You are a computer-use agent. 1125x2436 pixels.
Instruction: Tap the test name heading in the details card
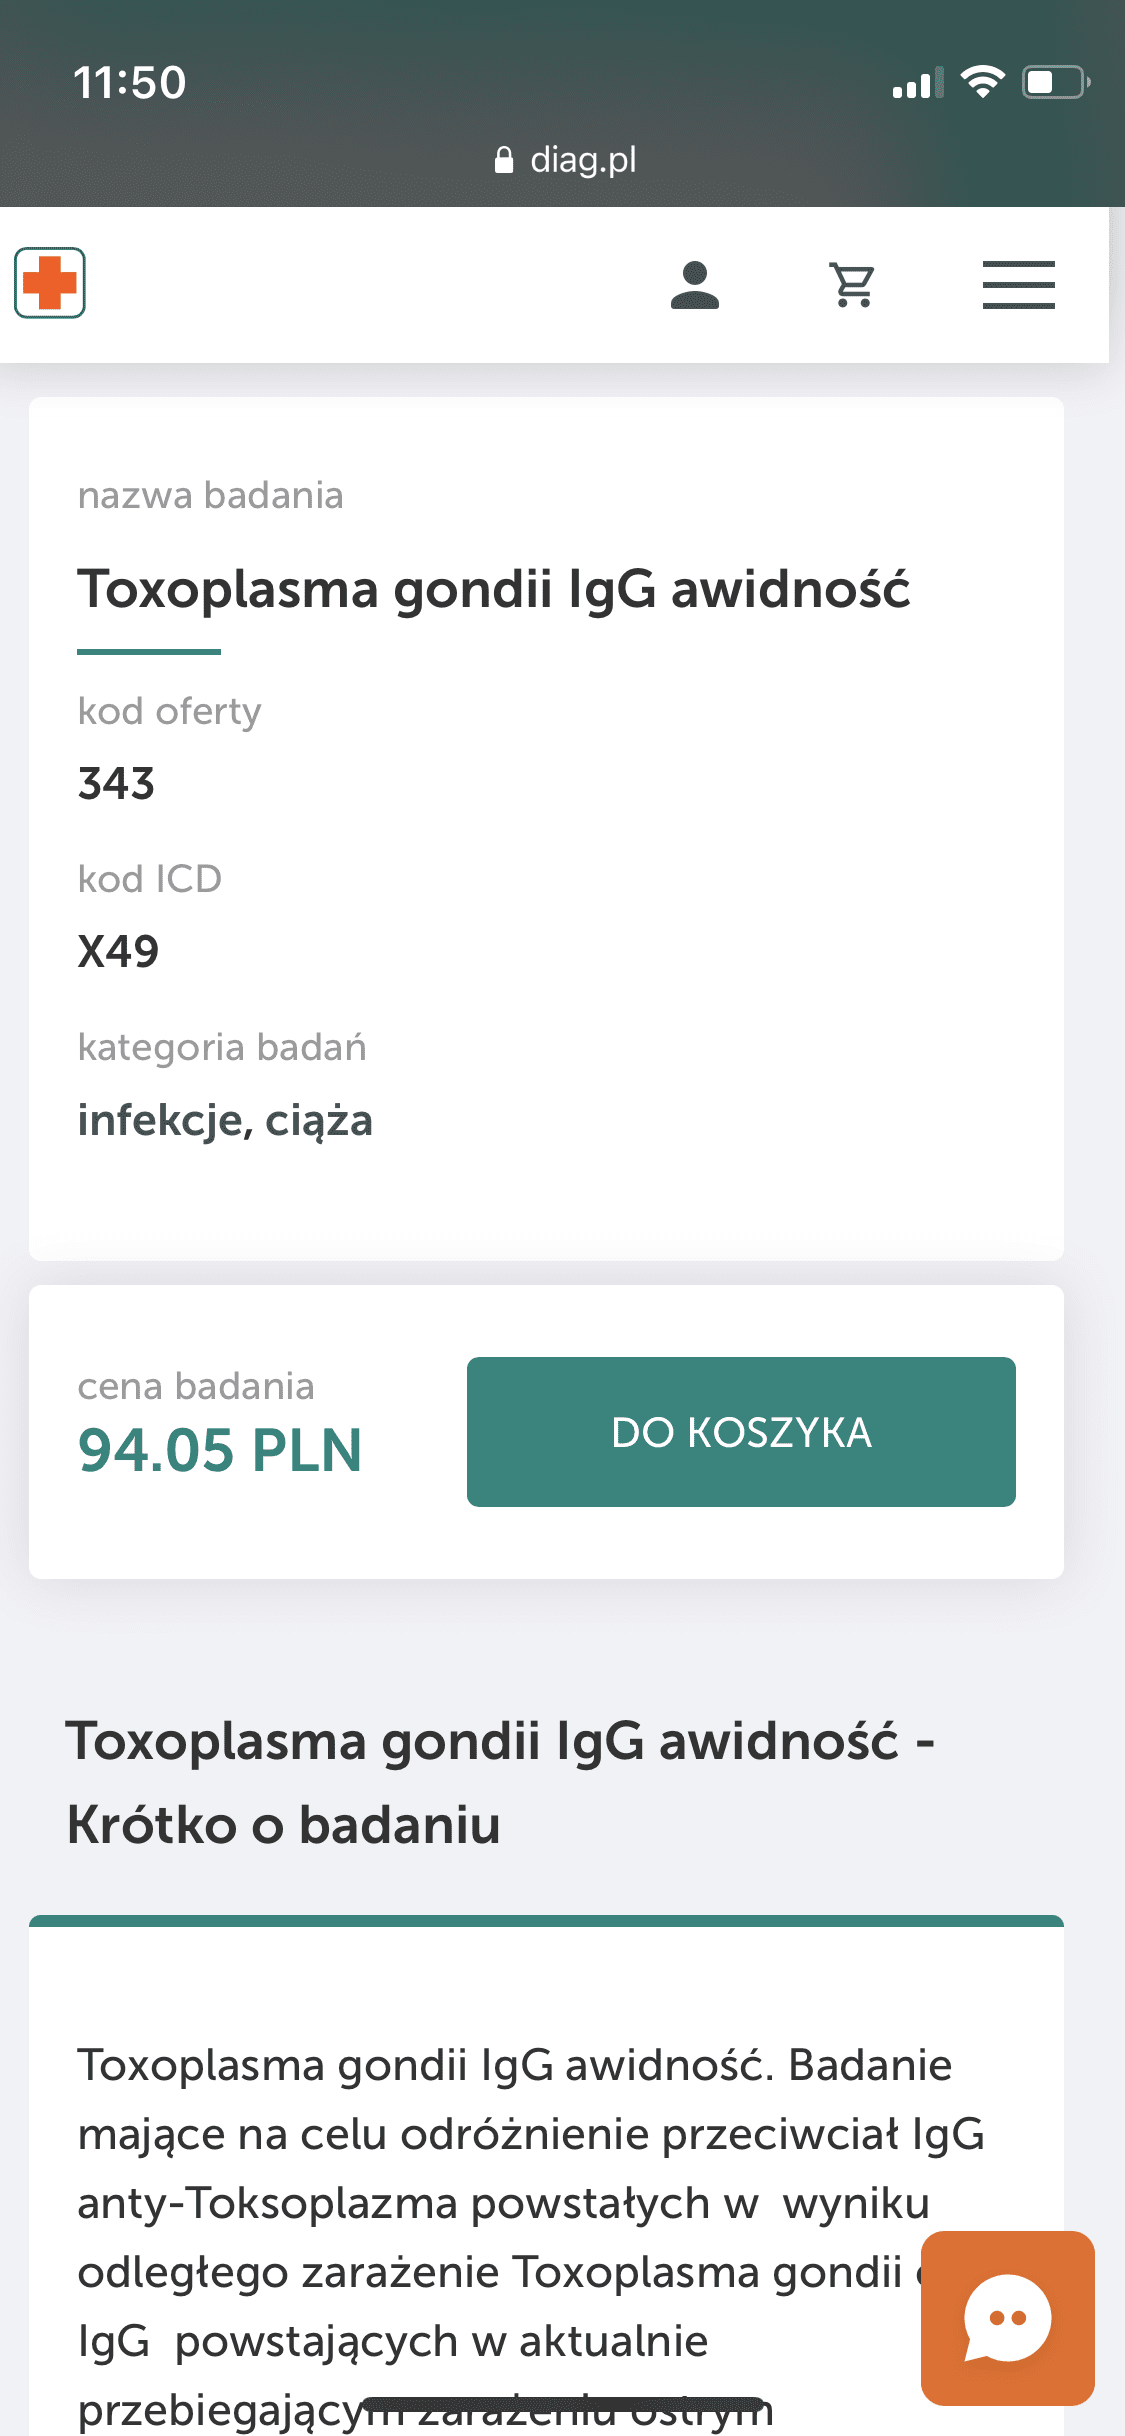494,588
